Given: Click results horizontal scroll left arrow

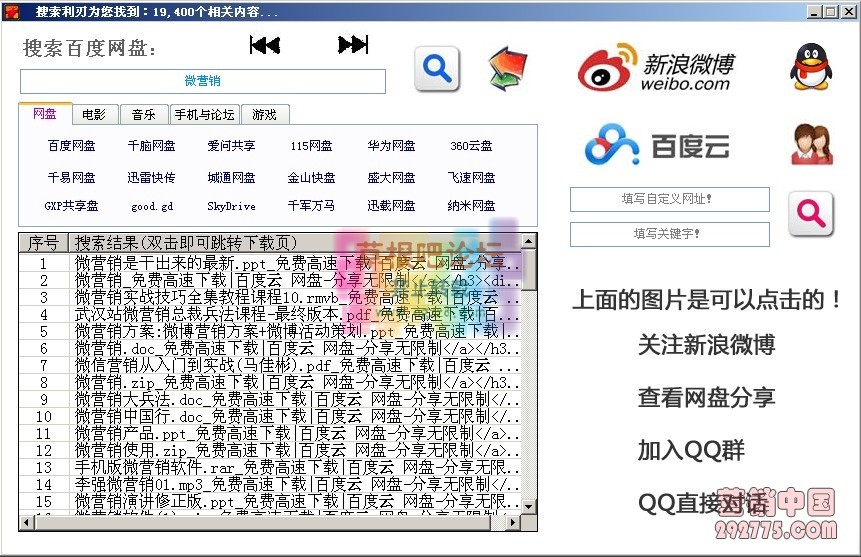Looking at the screenshot, I should tap(26, 522).
